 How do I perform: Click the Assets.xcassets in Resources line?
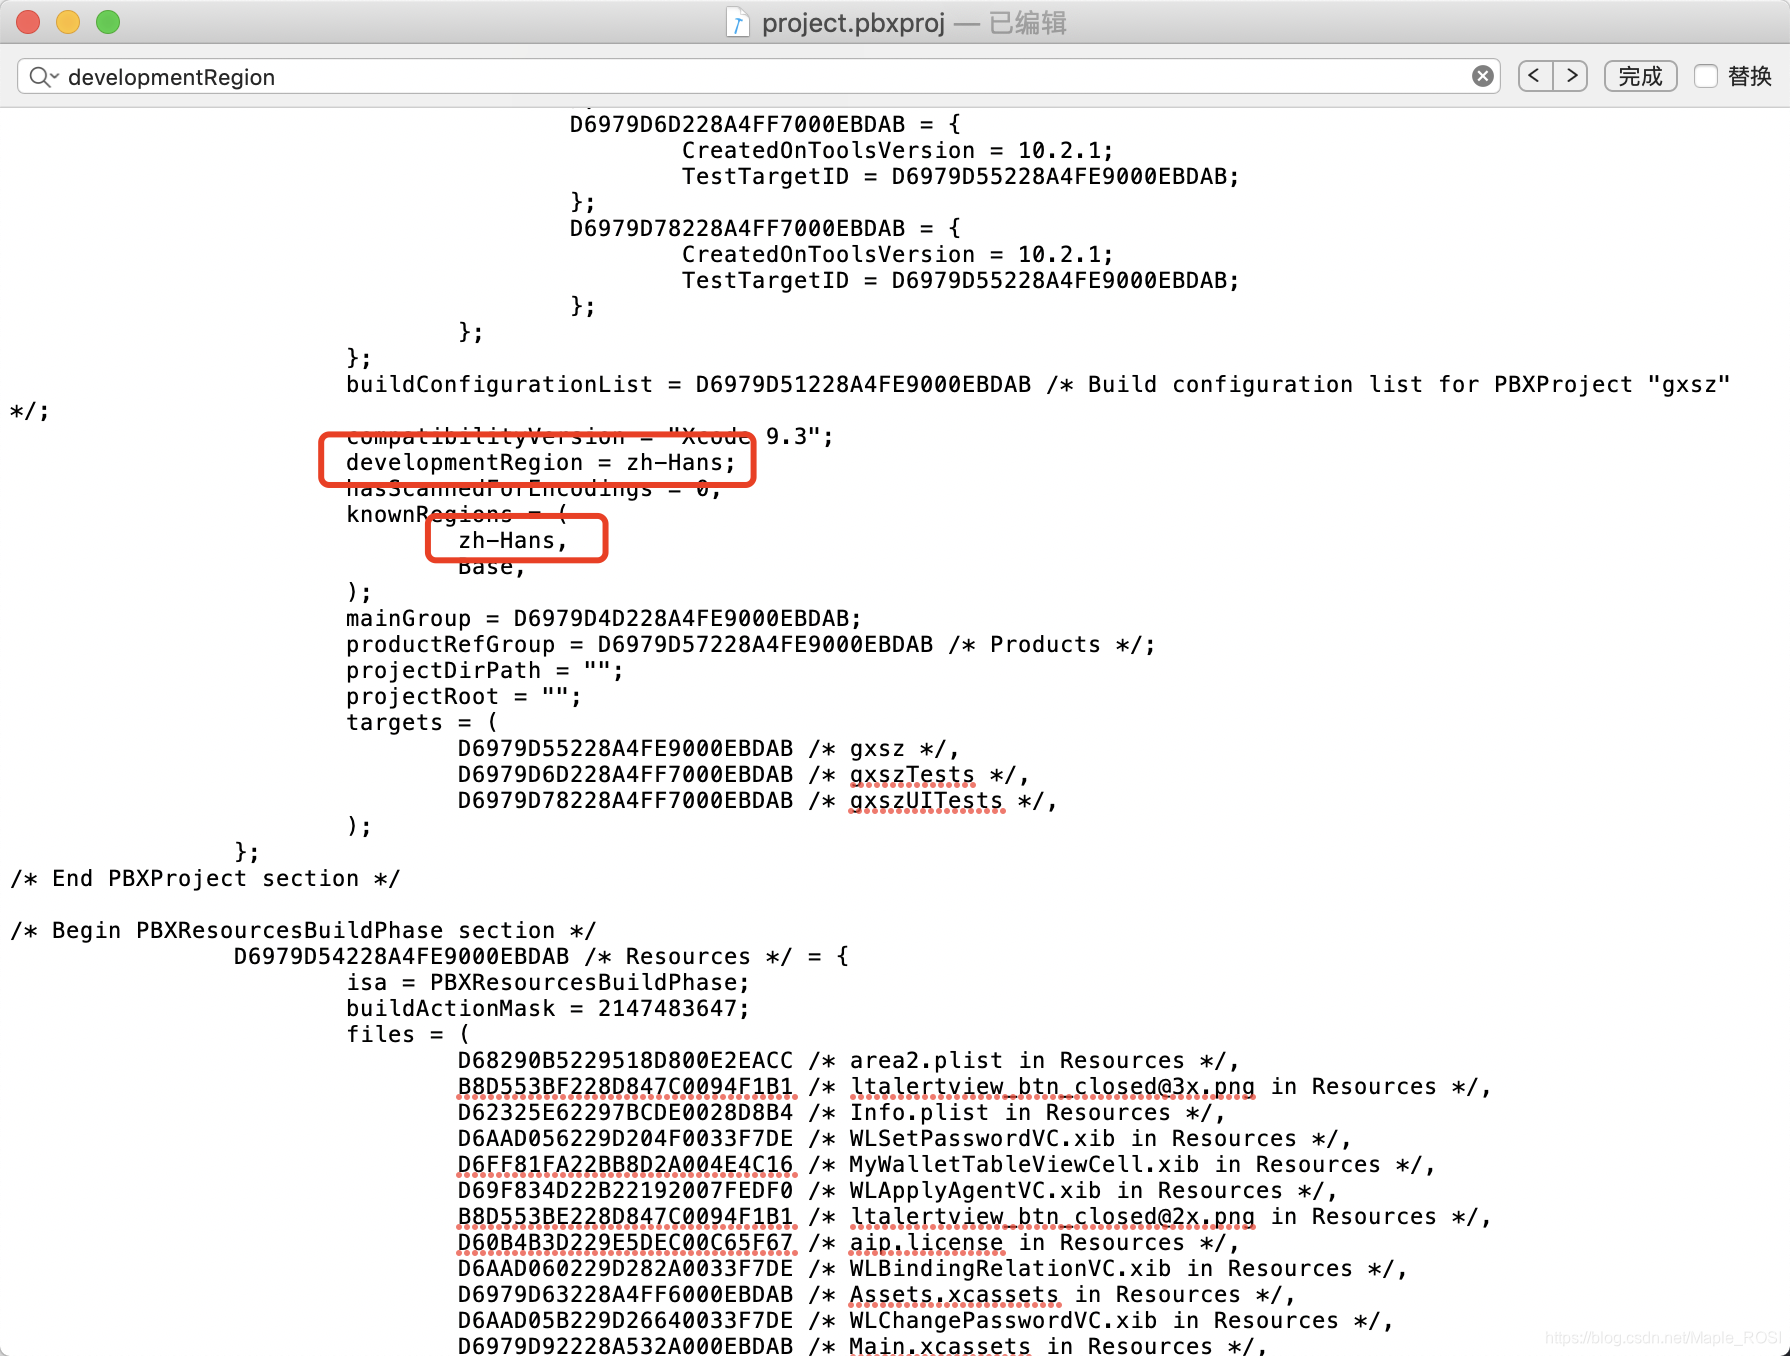(x=876, y=1294)
